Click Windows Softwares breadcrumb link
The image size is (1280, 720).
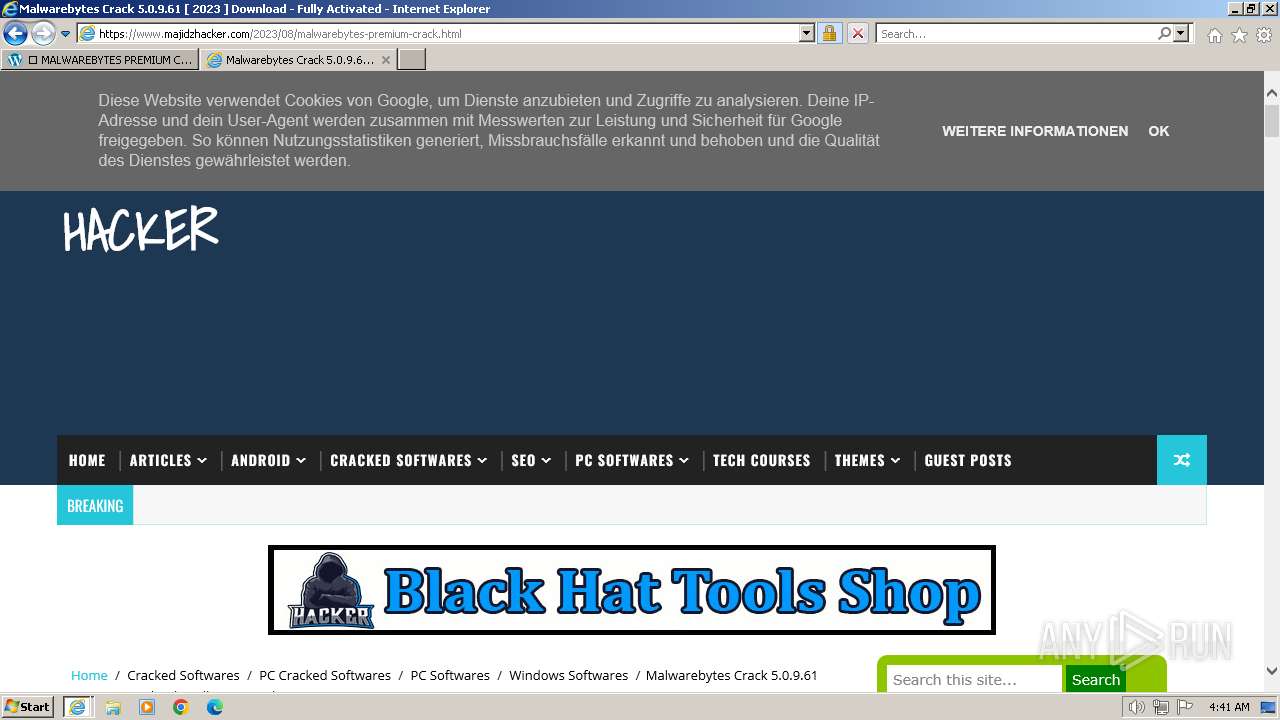pyautogui.click(x=568, y=675)
